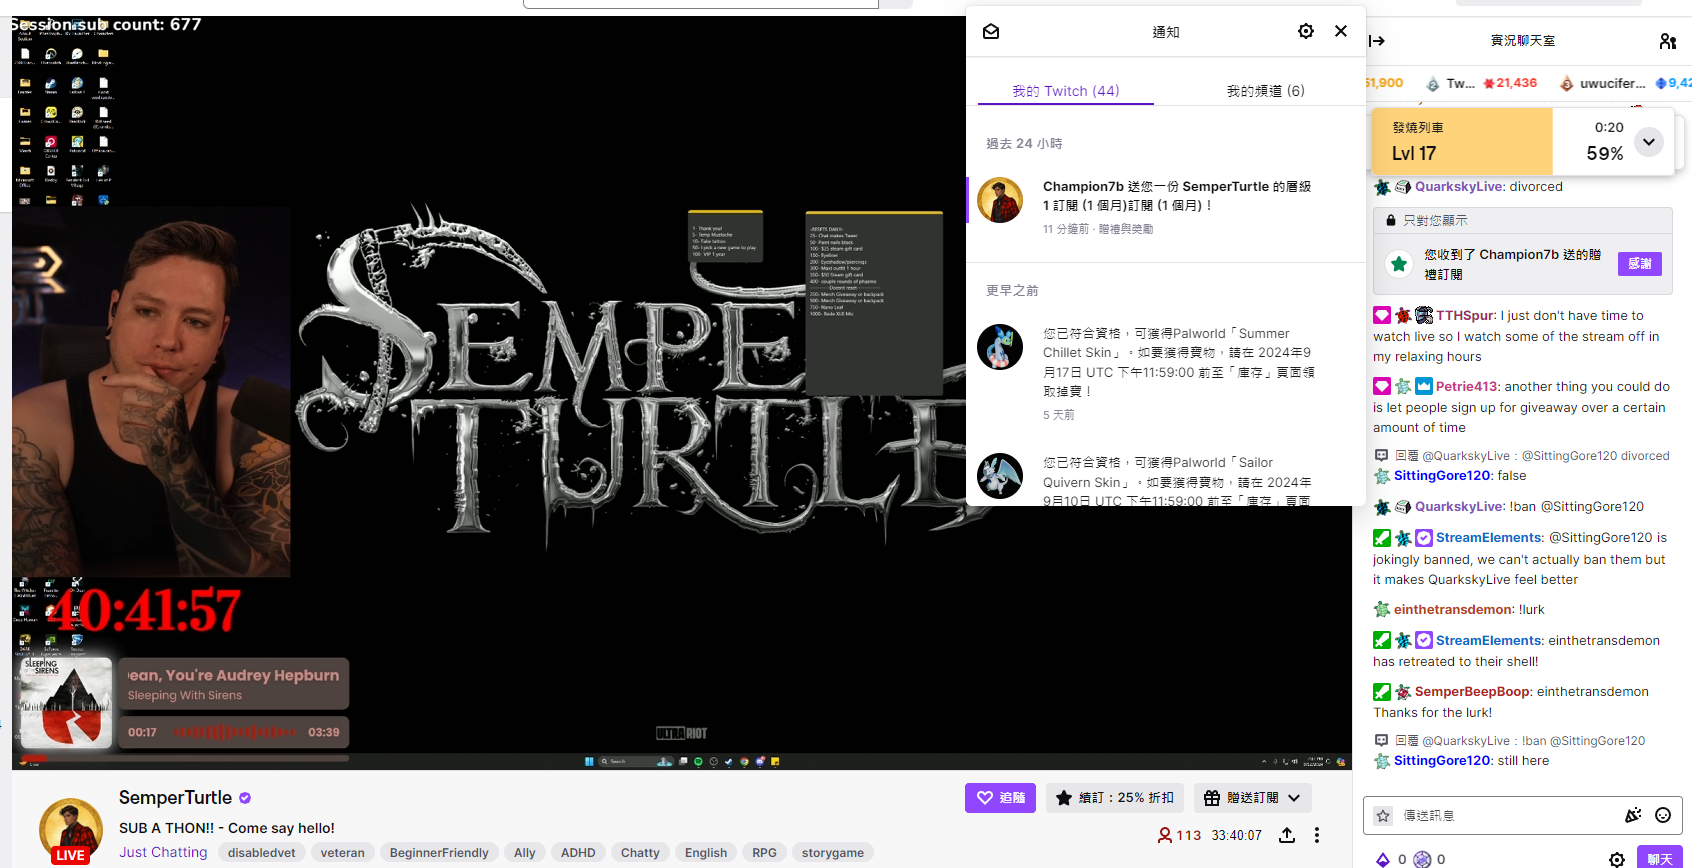
Task: Click 追隨 follow button
Action: pyautogui.click(x=1000, y=798)
